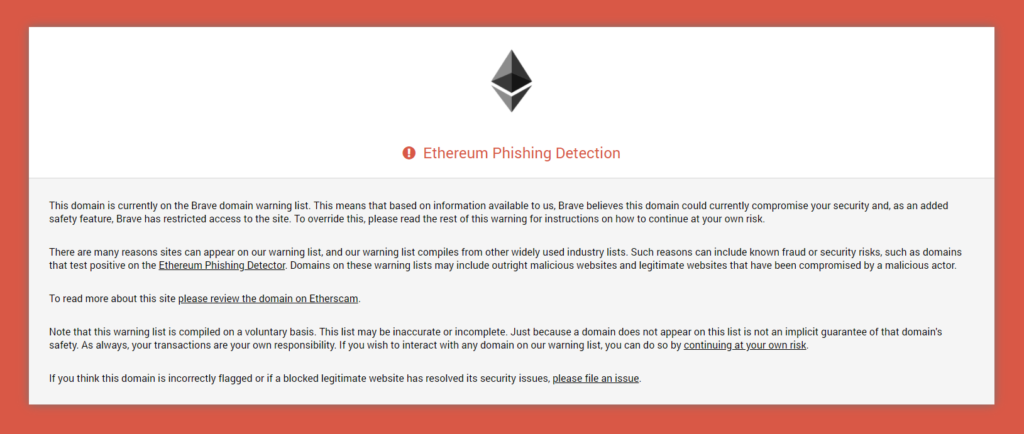Click the red exclamation warning icon

[x=409, y=153]
